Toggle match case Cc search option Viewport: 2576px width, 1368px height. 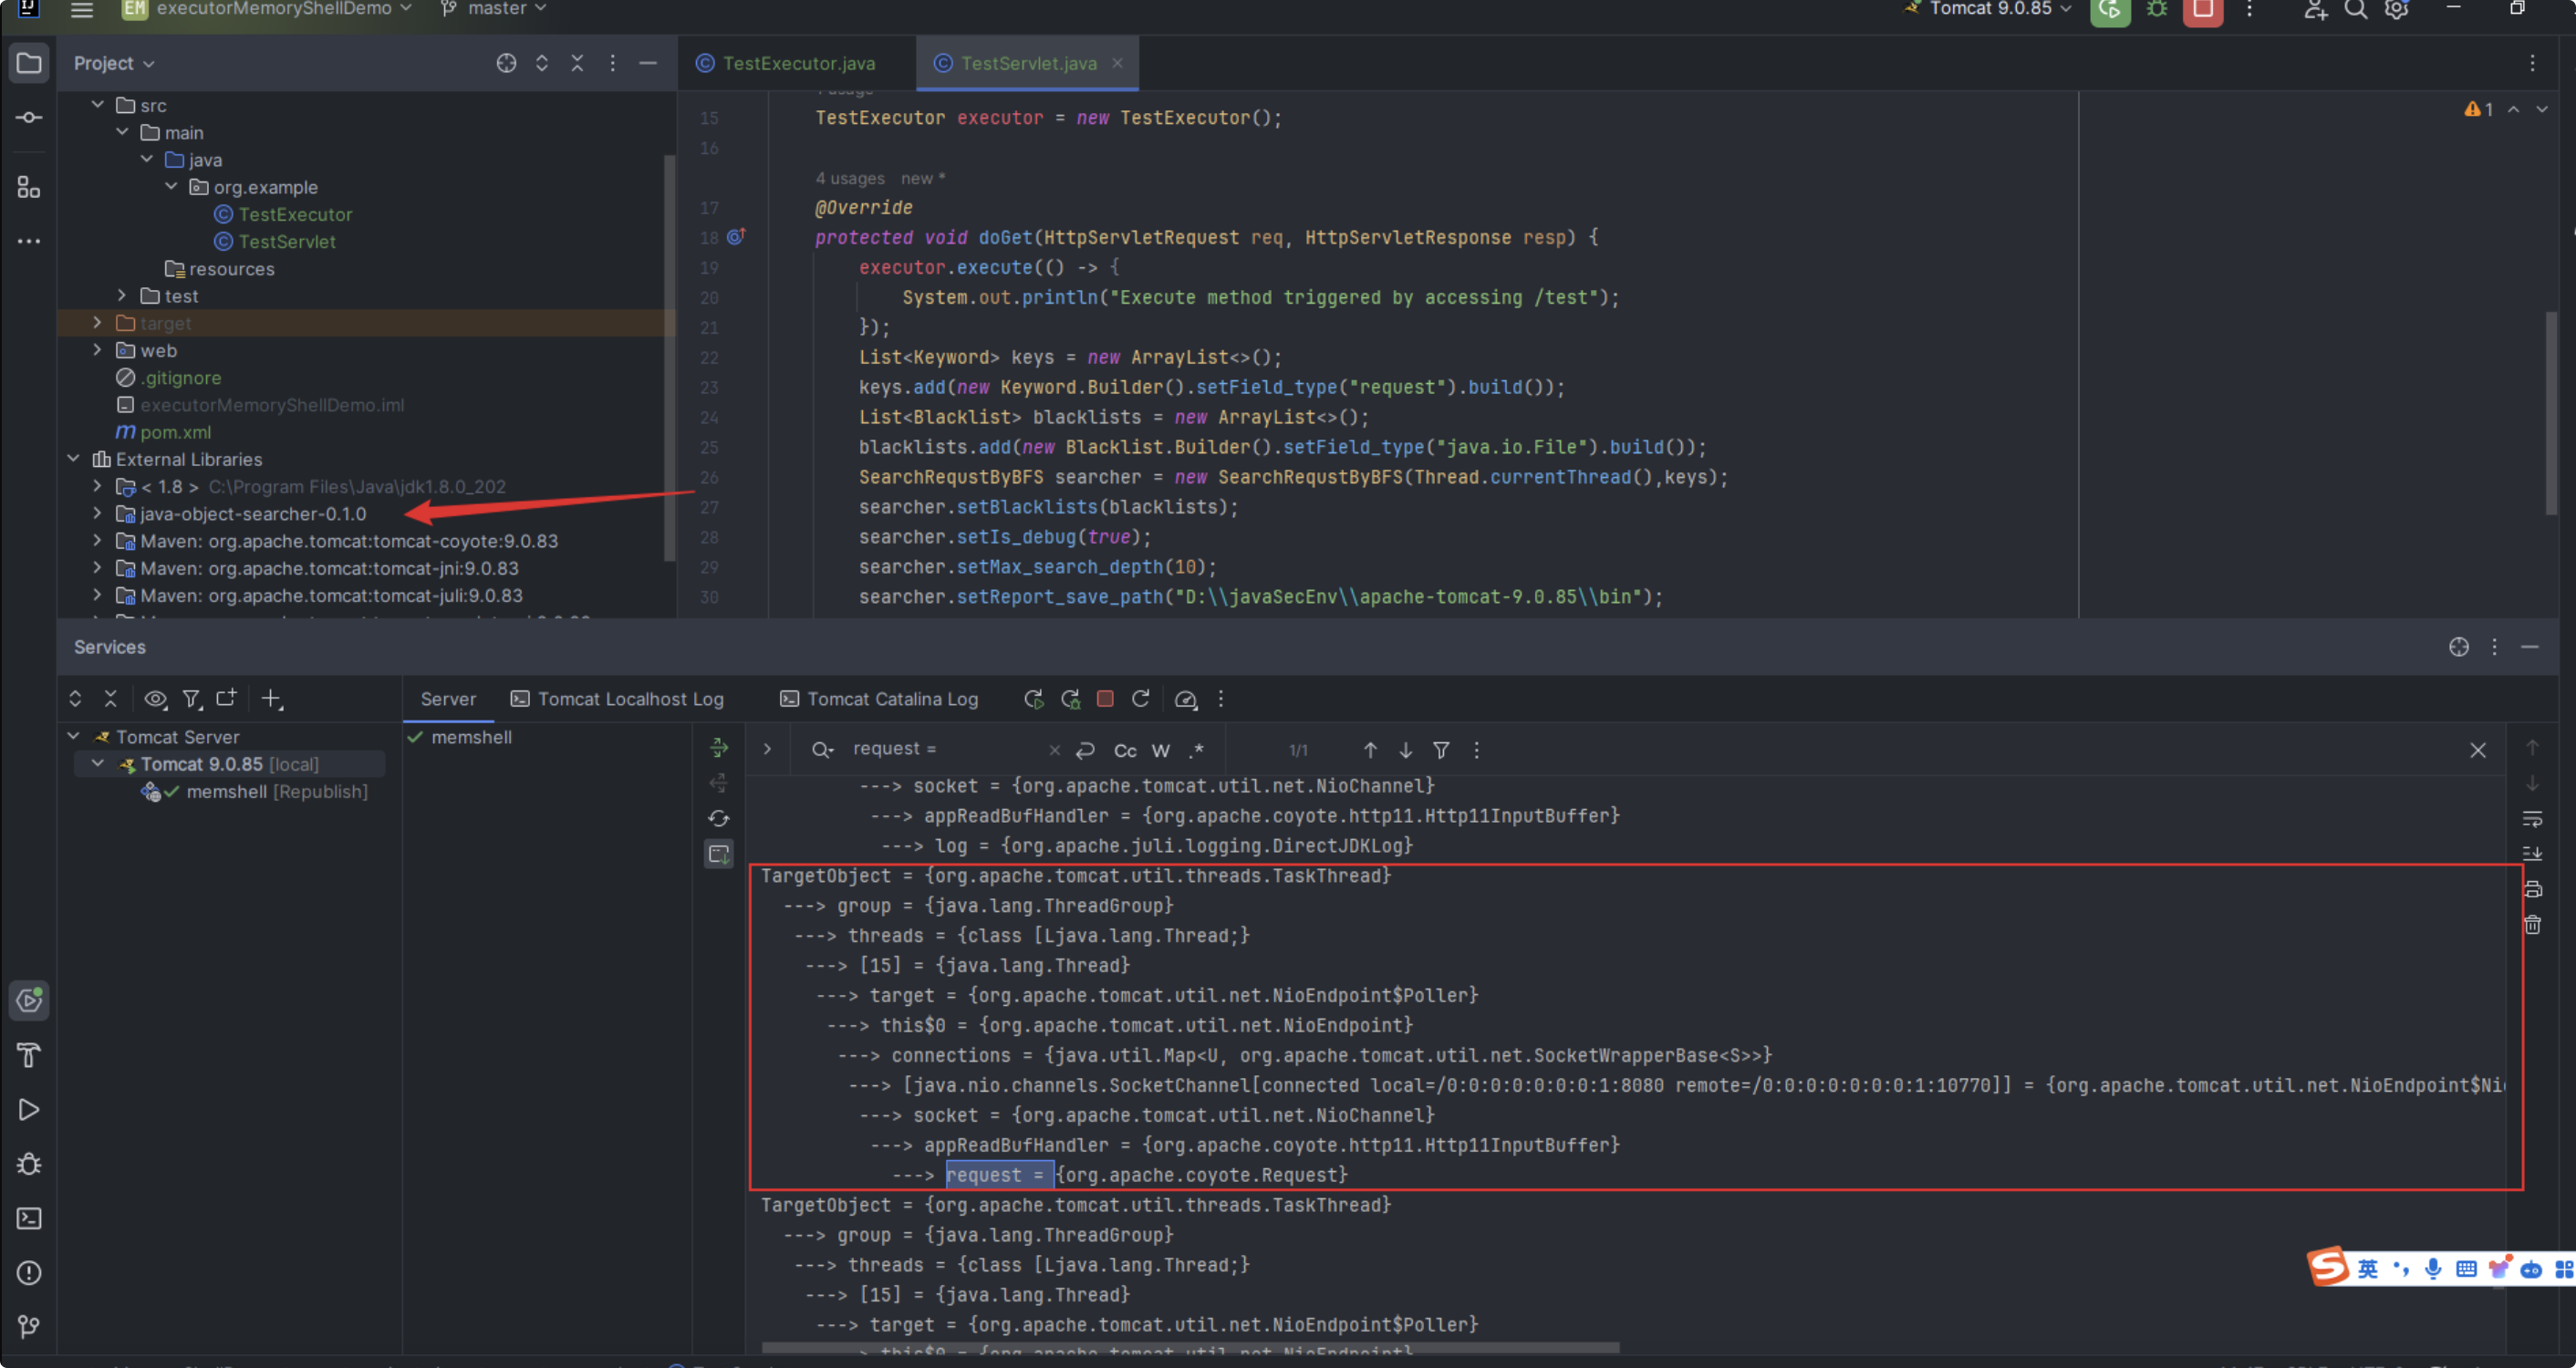pos(1125,750)
